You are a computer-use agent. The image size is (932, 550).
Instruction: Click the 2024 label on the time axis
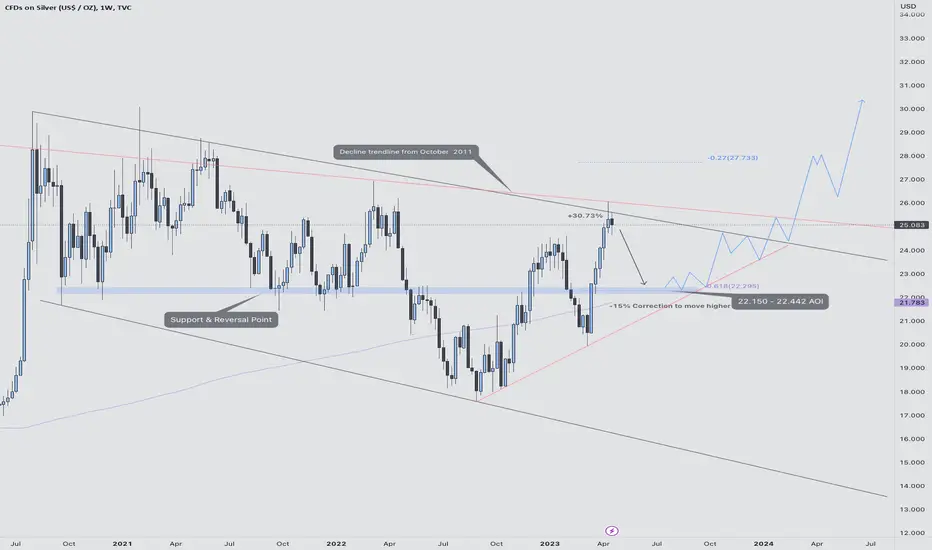(x=764, y=543)
